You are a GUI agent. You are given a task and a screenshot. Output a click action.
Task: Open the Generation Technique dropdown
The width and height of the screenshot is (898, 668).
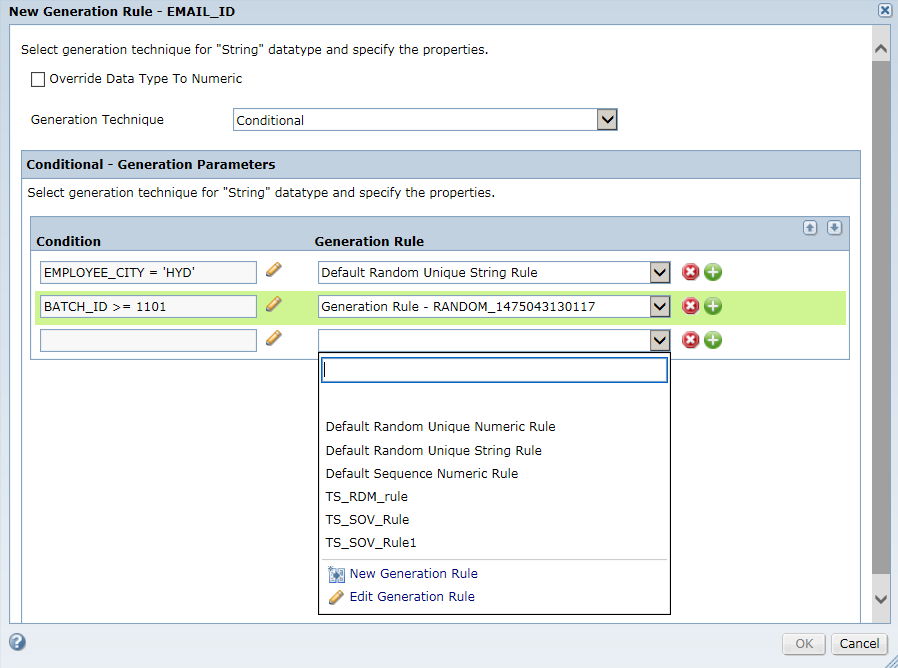pyautogui.click(x=607, y=120)
